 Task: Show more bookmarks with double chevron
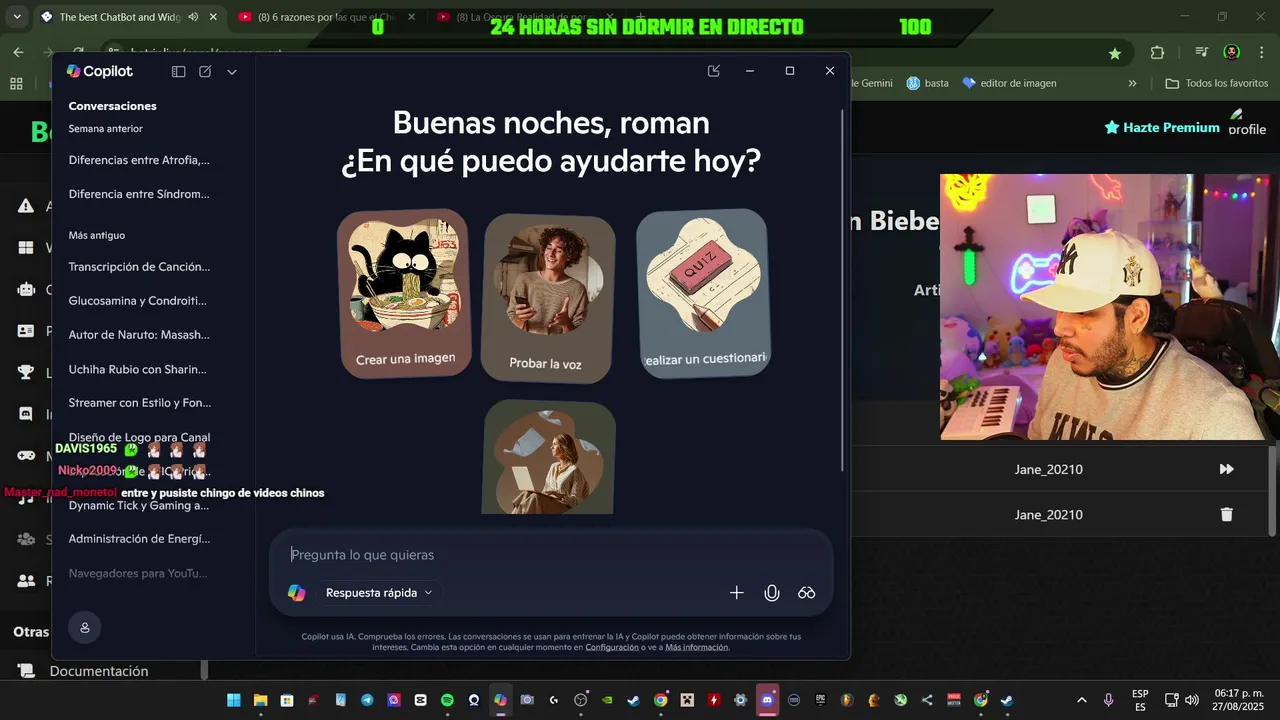[x=1132, y=83]
